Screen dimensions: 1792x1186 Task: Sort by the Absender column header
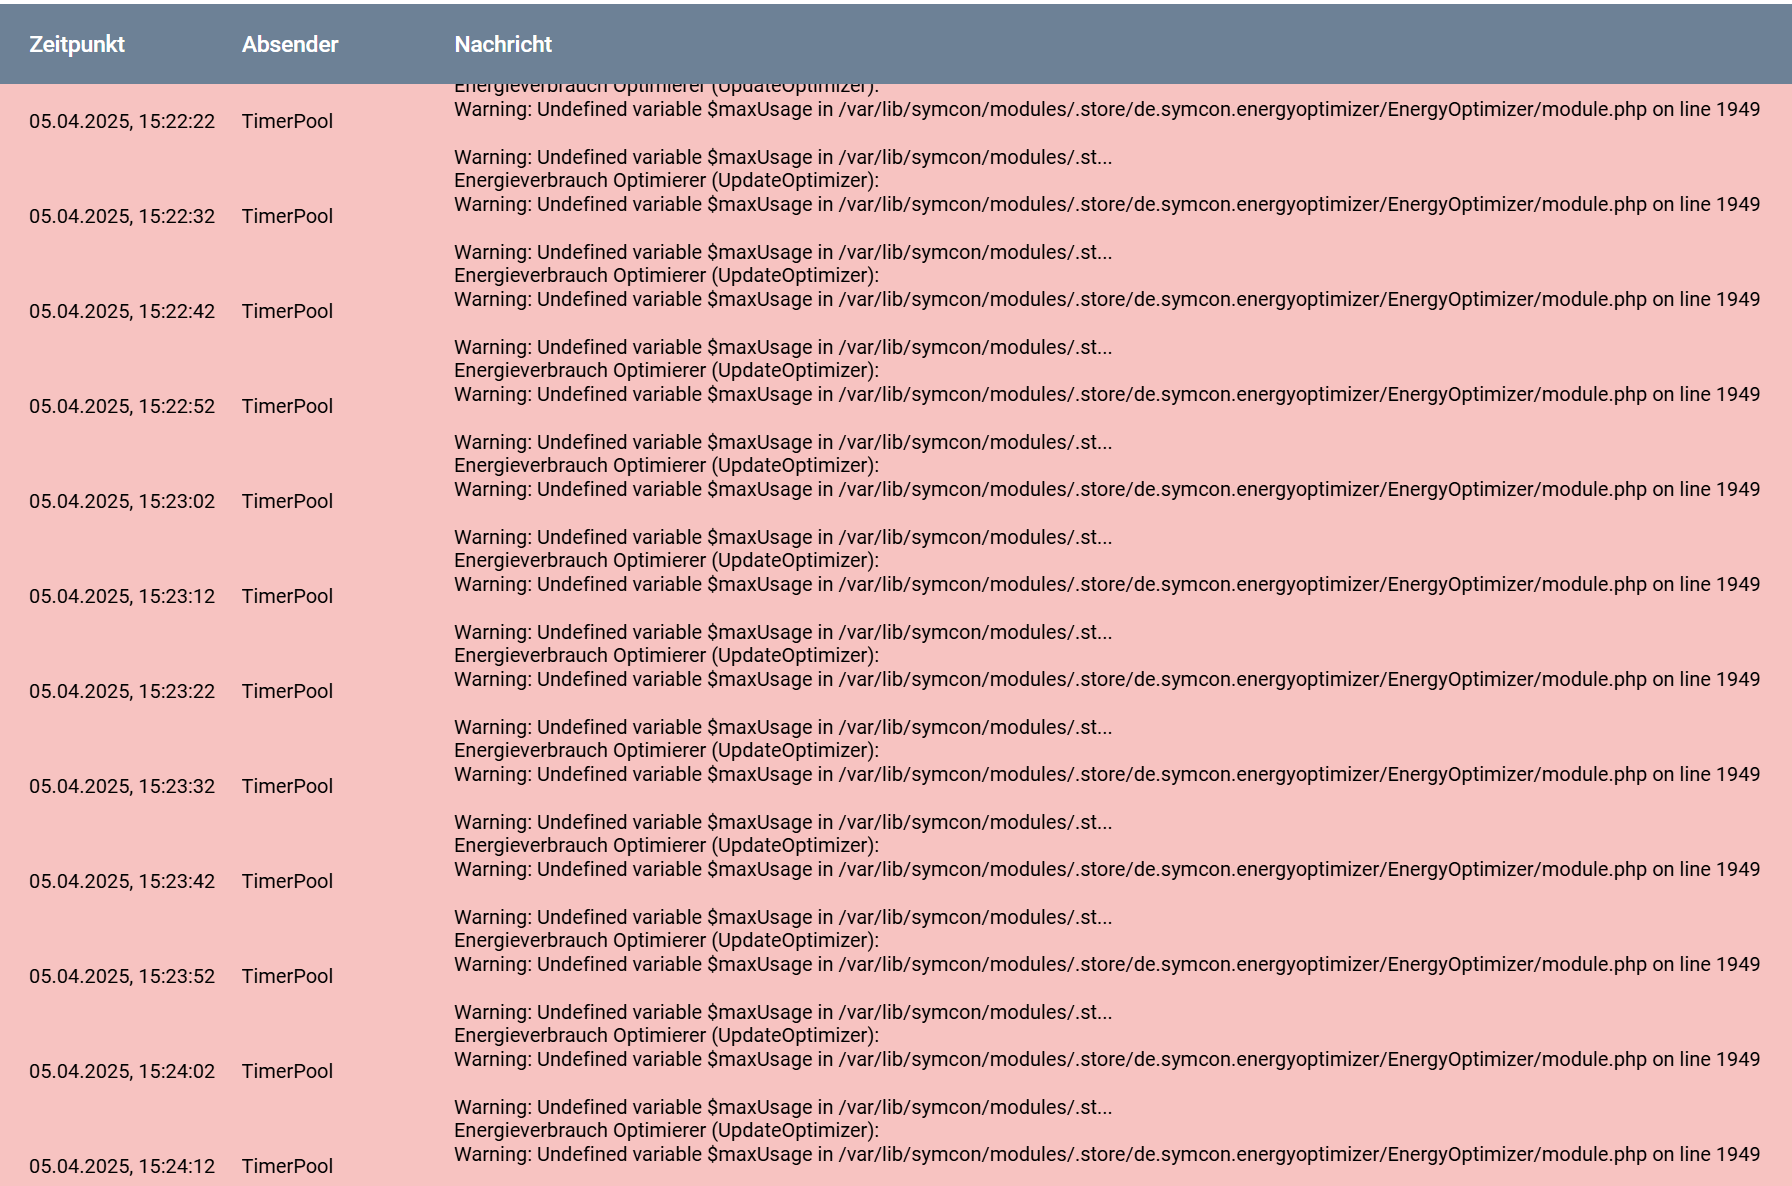[290, 44]
